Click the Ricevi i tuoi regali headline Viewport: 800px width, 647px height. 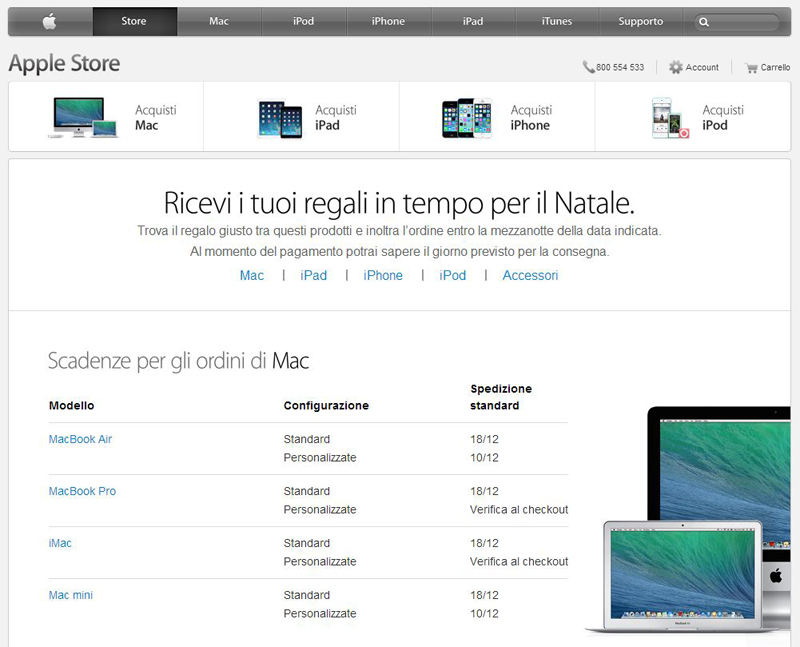[399, 203]
